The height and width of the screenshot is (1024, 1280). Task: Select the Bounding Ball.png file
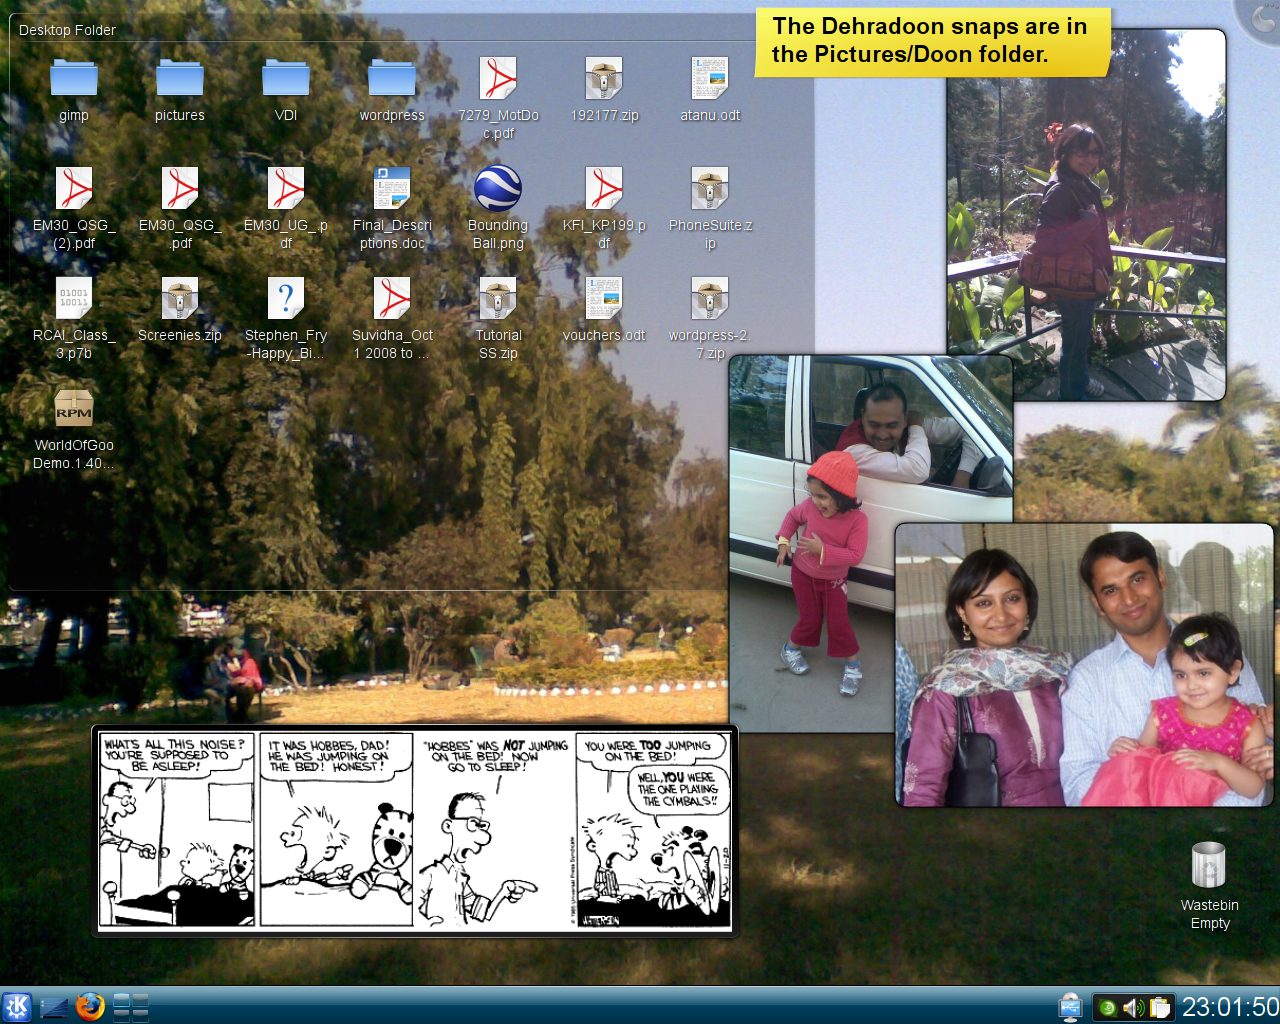pos(498,189)
